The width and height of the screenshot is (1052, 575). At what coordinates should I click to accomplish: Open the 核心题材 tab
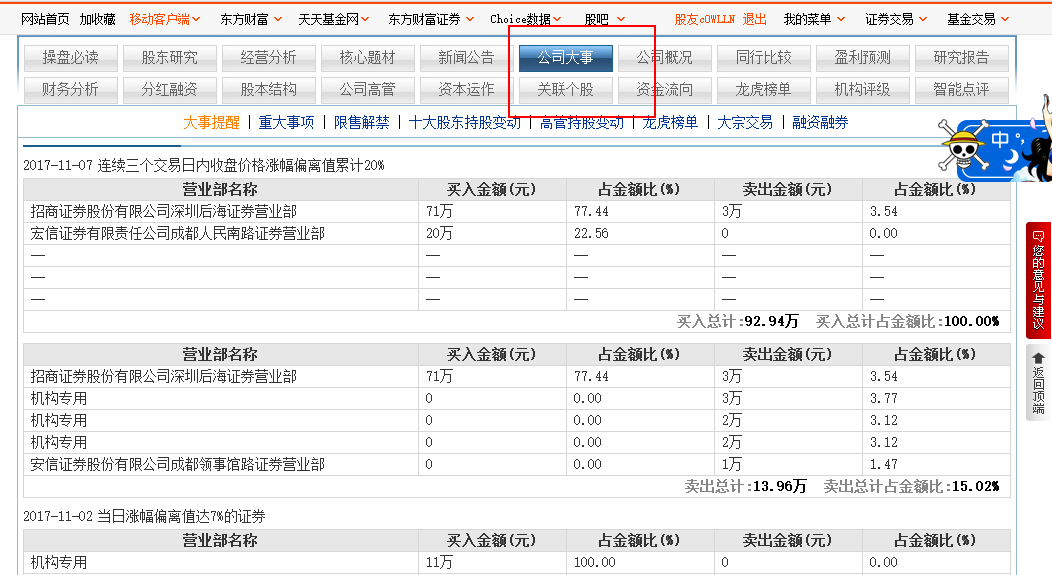coord(368,58)
